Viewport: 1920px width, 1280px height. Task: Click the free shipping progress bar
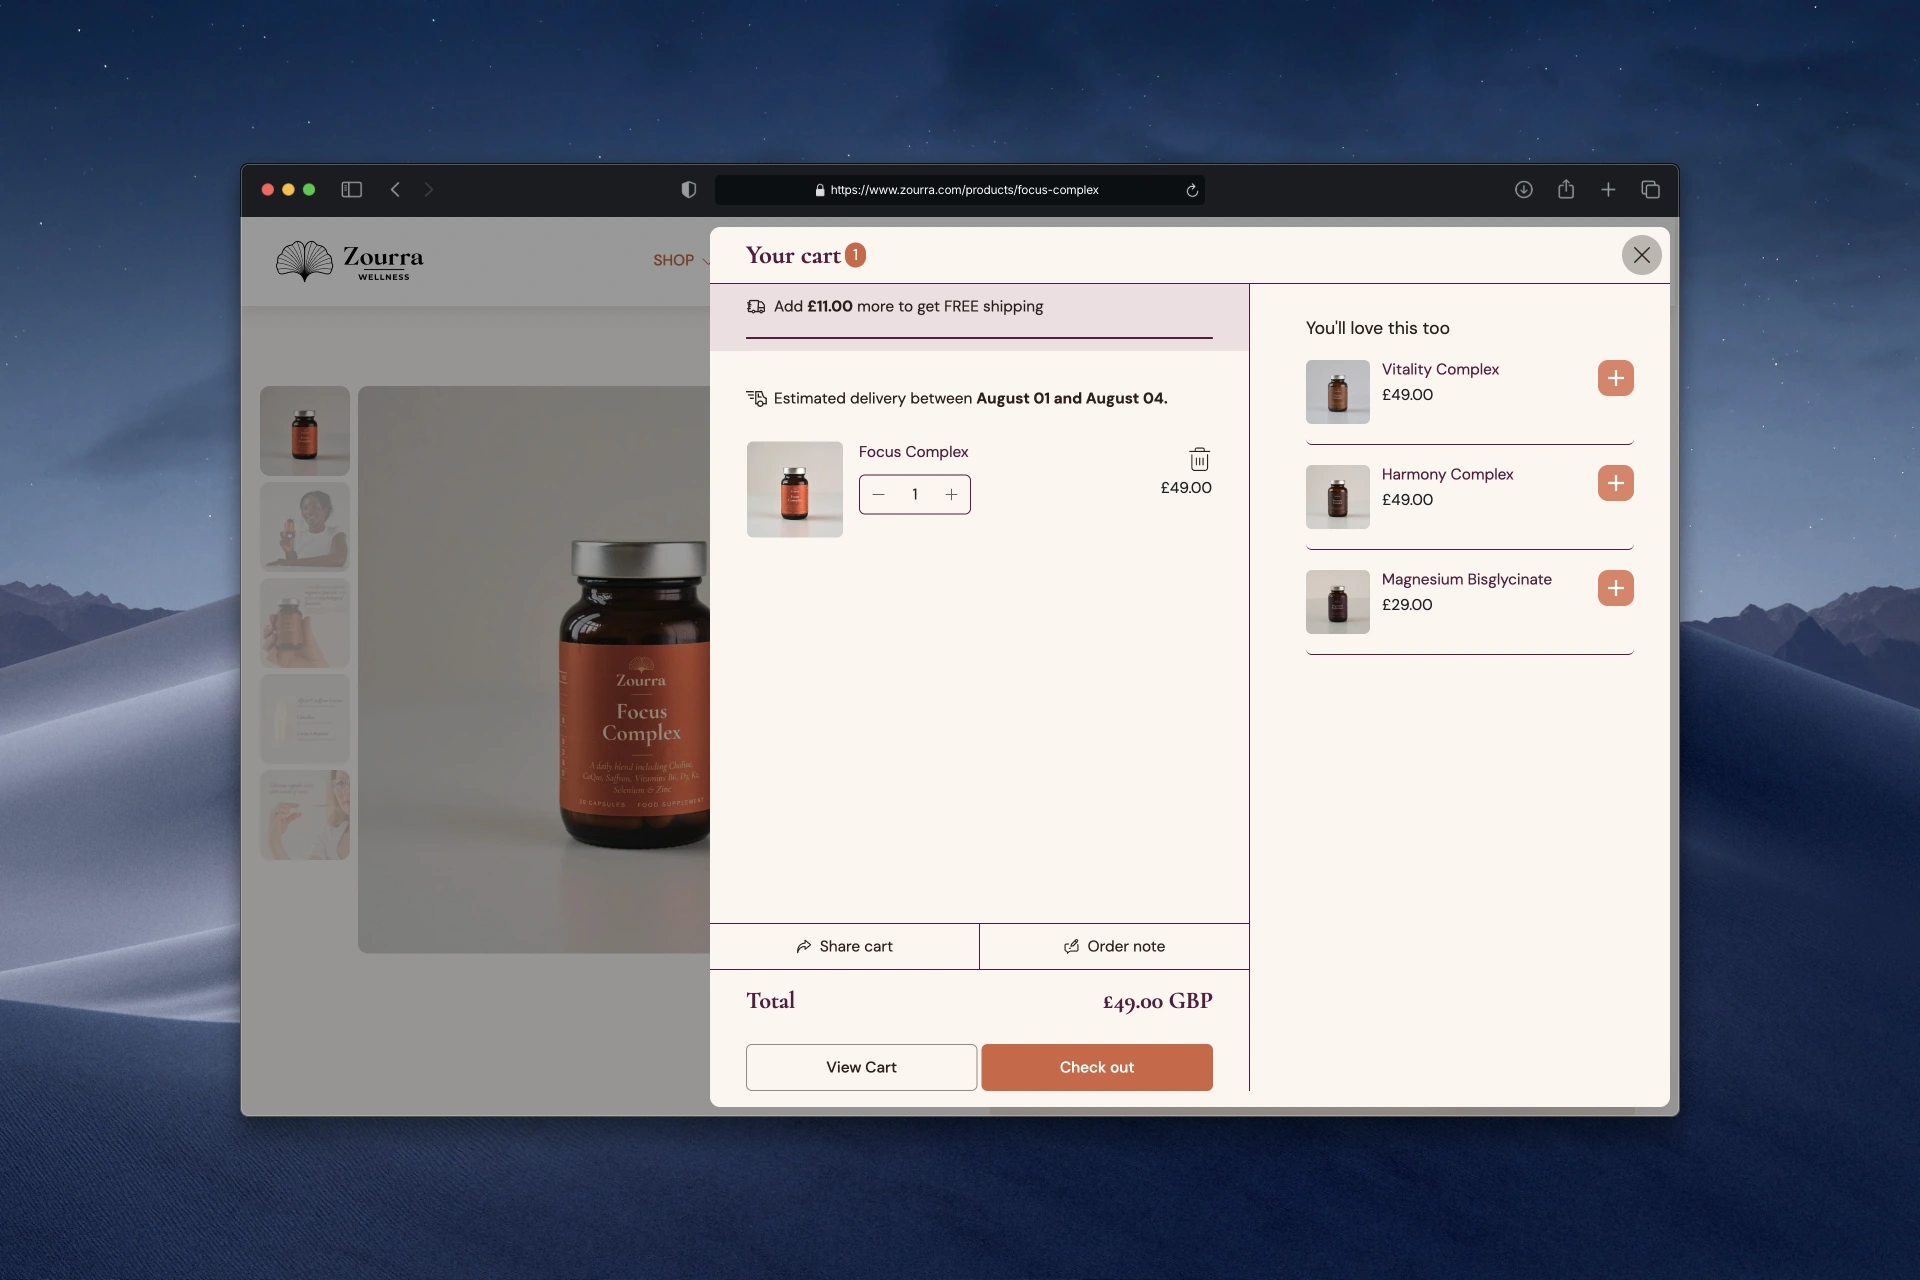click(x=979, y=338)
